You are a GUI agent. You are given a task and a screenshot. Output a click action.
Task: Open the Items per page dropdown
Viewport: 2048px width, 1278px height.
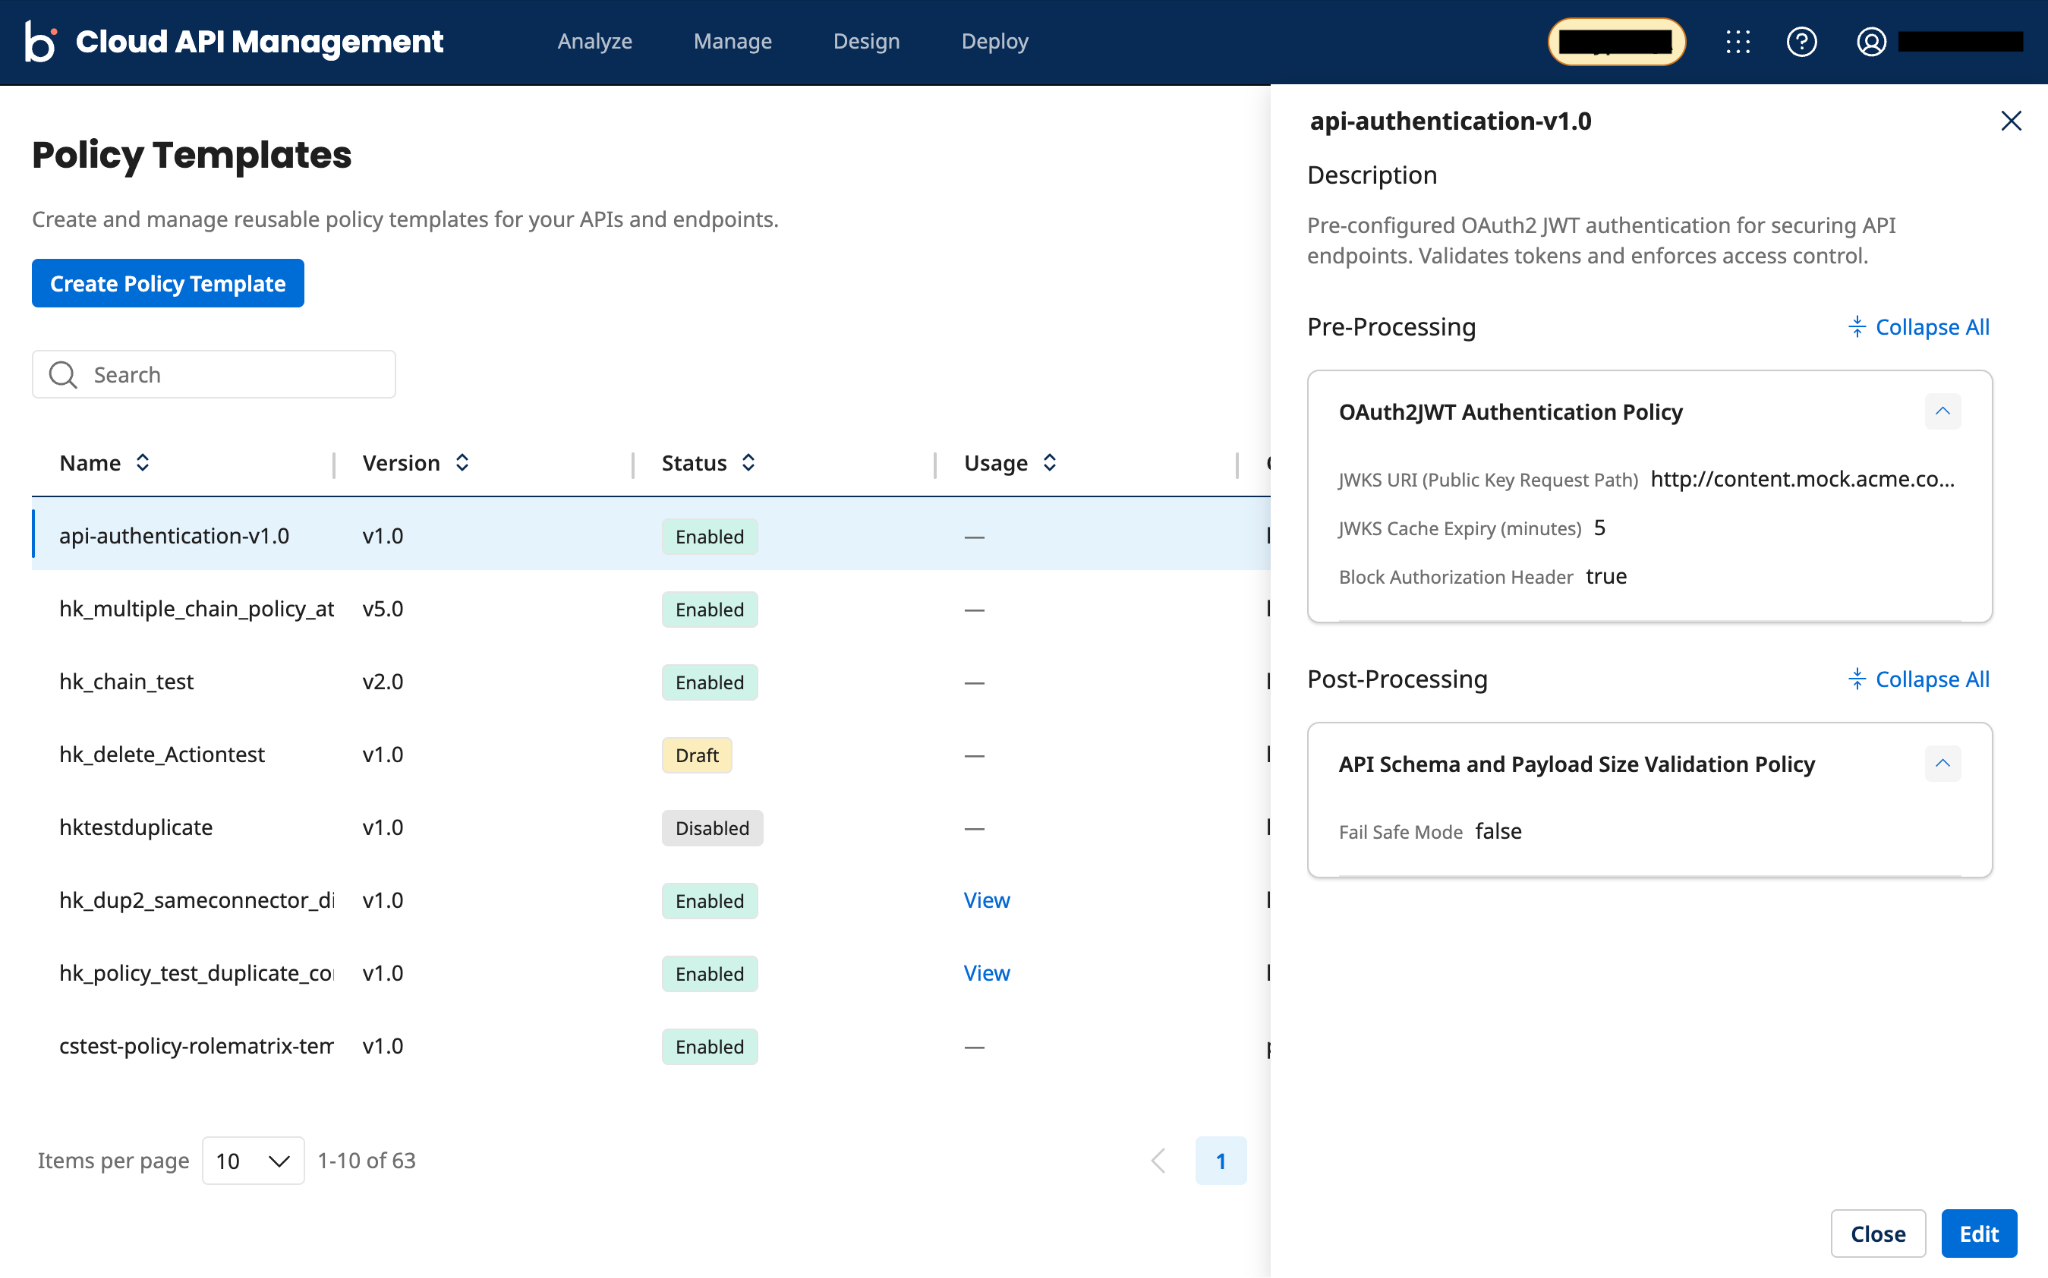253,1160
